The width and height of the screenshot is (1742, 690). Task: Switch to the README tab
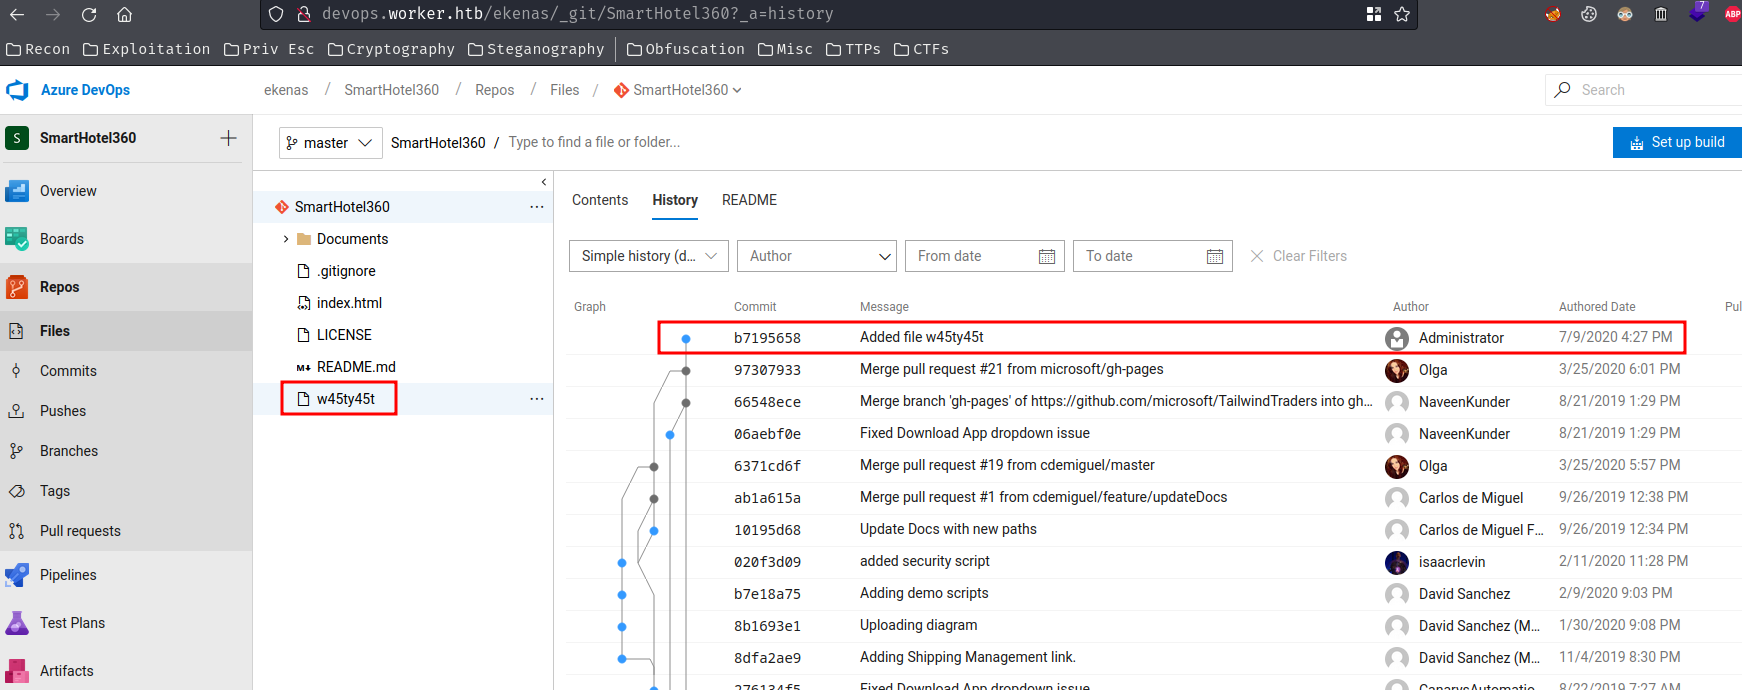pos(749,200)
